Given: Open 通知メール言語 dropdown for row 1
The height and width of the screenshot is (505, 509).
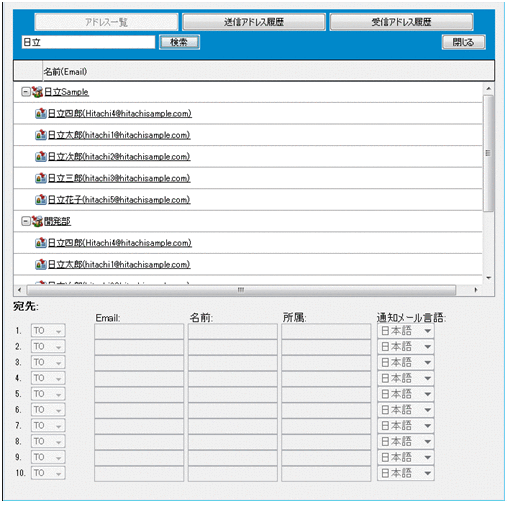Looking at the screenshot, I should [x=406, y=331].
